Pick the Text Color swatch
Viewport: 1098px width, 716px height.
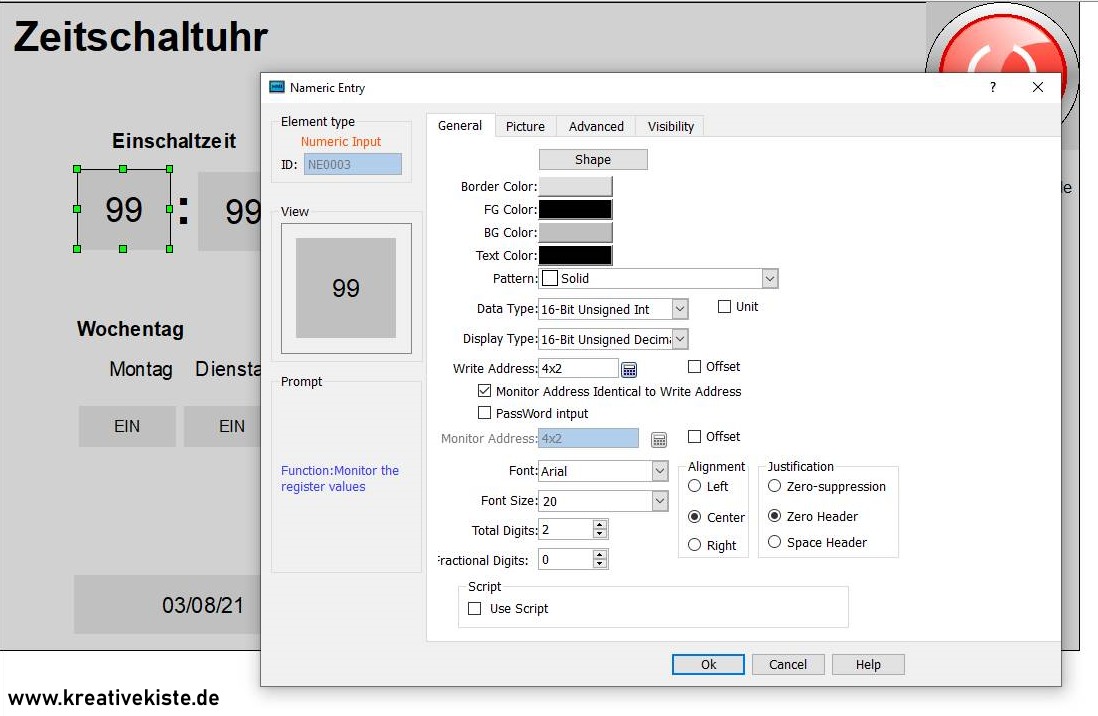click(575, 256)
